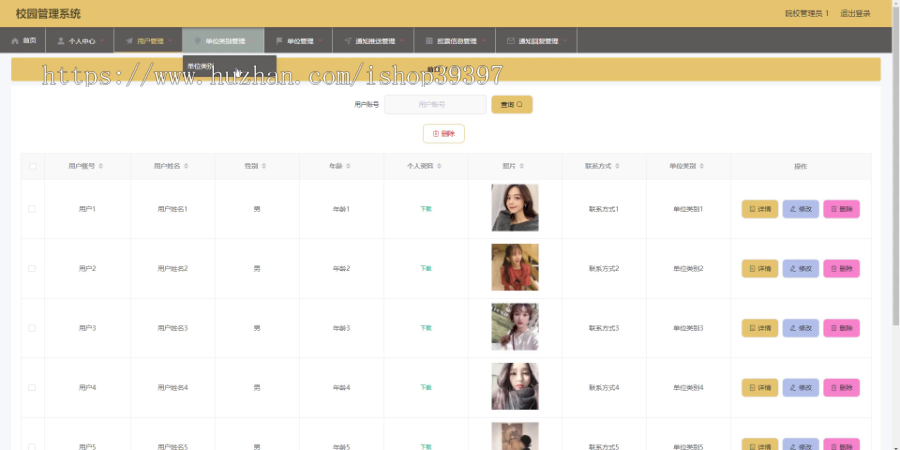Click the cell 年龄4
This screenshot has height=450, width=900.
[x=342, y=388]
